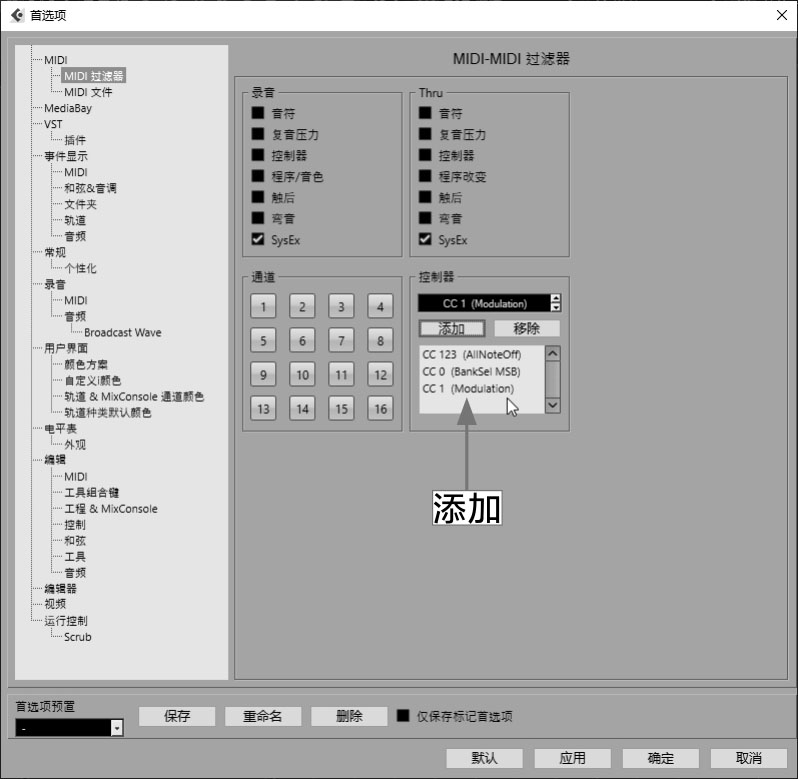Toggle MIDI channel 9 button
The image size is (798, 779).
263,374
